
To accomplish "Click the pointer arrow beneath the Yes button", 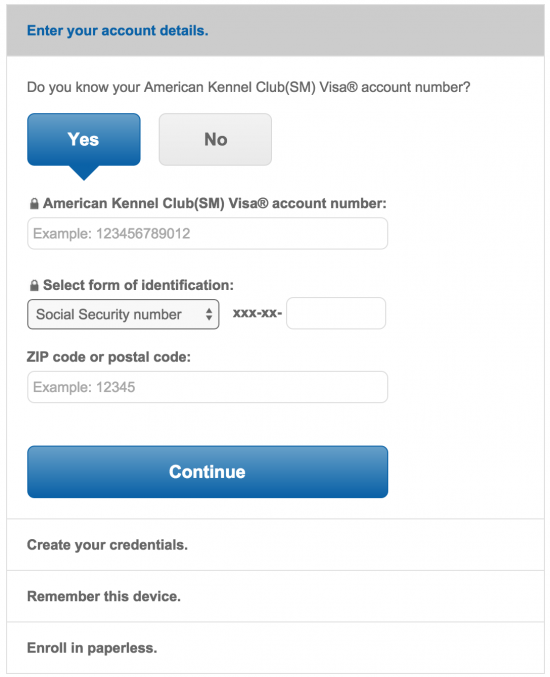I will [84, 173].
